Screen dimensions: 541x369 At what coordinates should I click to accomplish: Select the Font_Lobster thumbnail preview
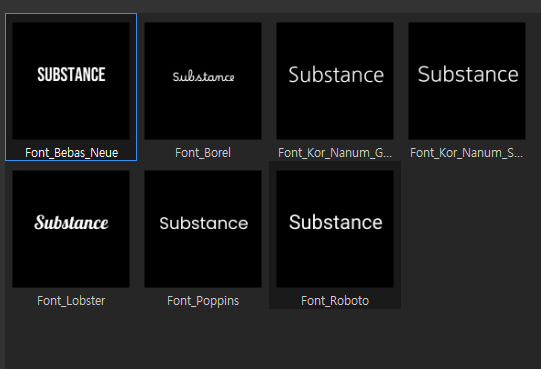coord(71,229)
